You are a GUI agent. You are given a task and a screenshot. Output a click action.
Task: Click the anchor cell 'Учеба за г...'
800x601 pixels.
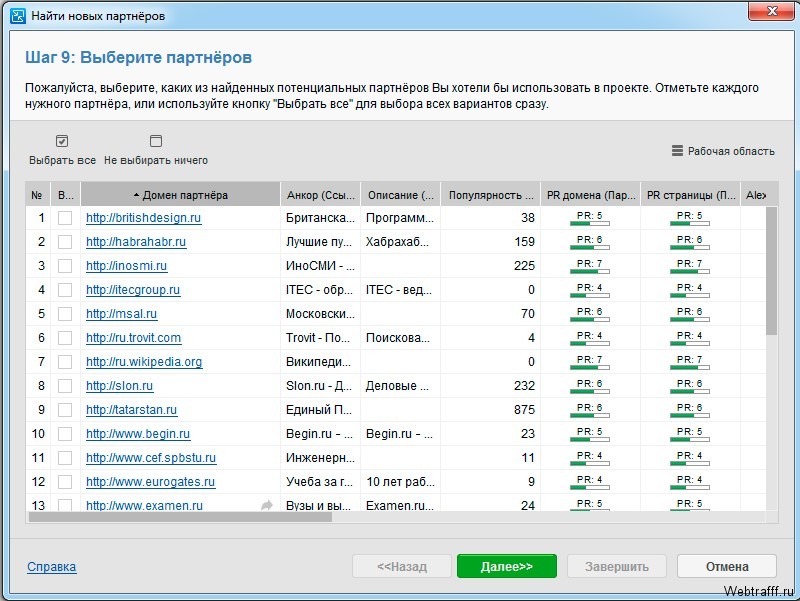click(x=319, y=482)
